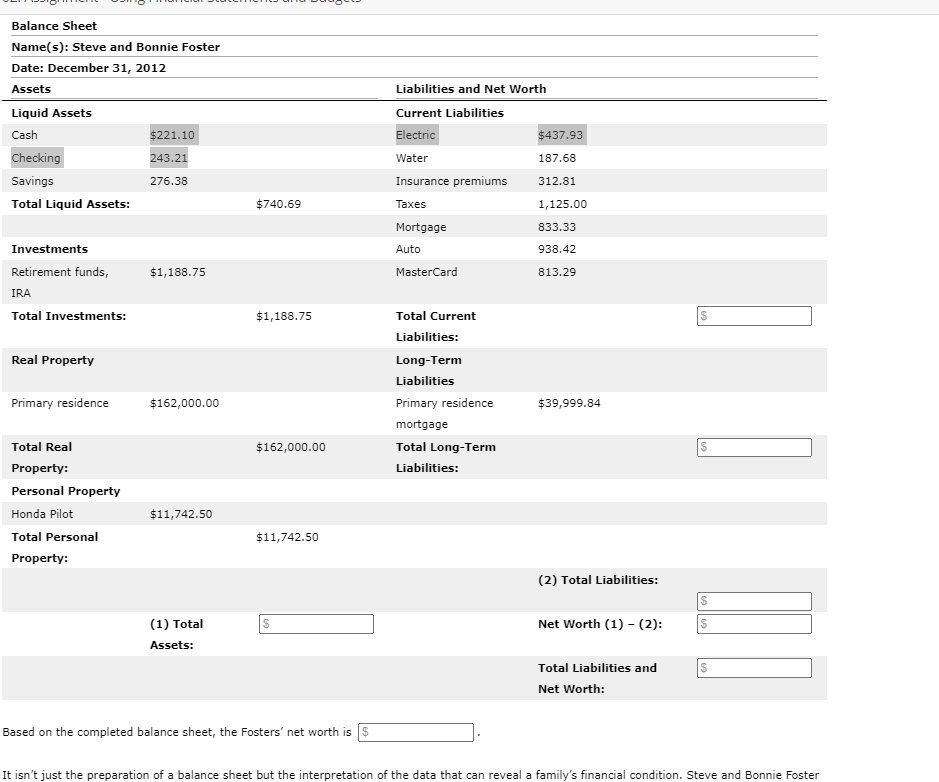Click the Name(s): Steve and Bonnie Foster line
939x782 pixels.
coord(116,47)
